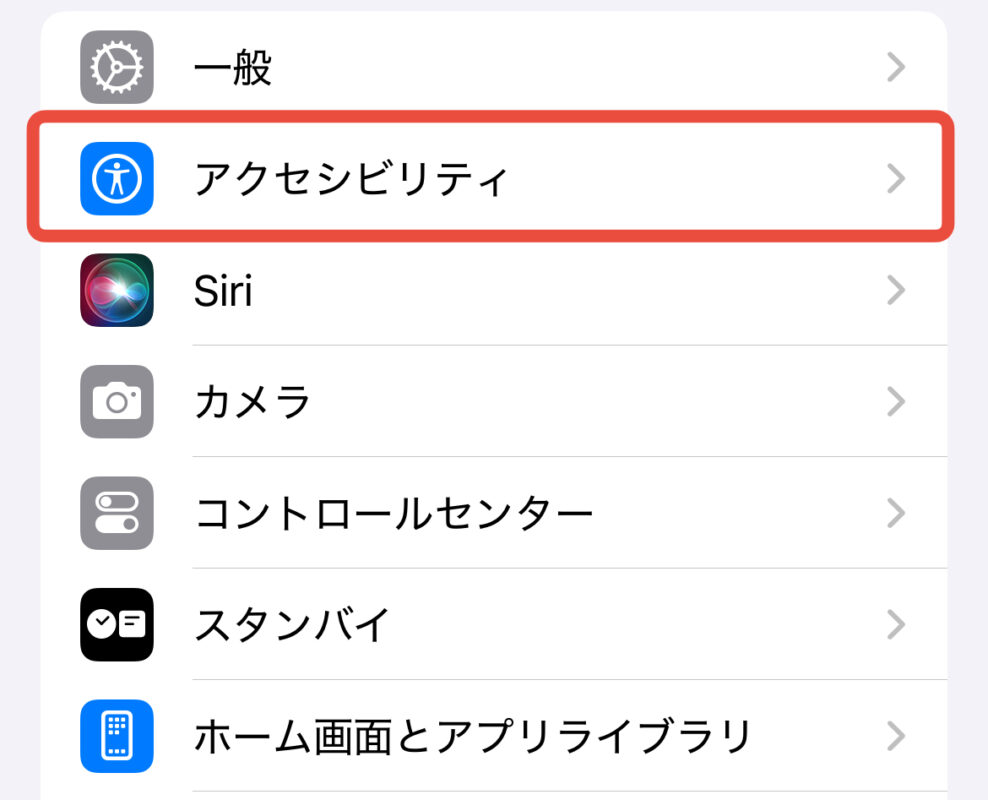
Task: Tap the StandBy clock icon
Action: click(x=117, y=625)
